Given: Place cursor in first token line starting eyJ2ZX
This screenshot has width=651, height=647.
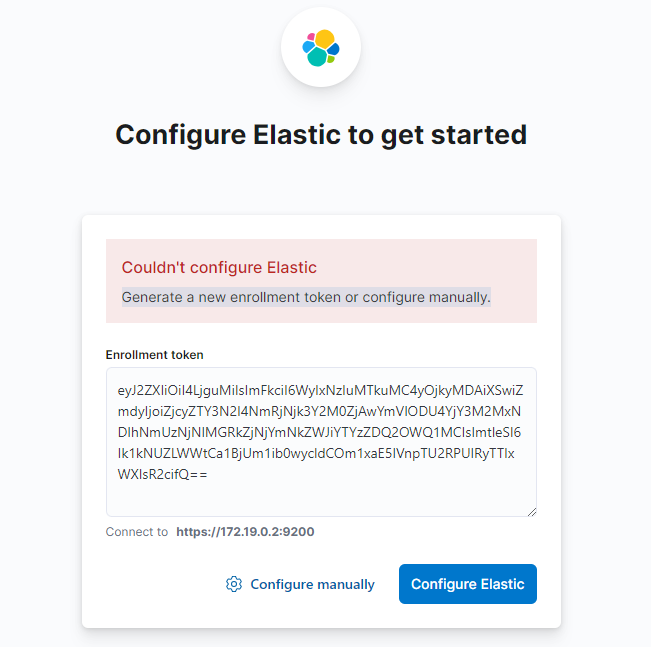Looking at the screenshot, I should [x=320, y=390].
